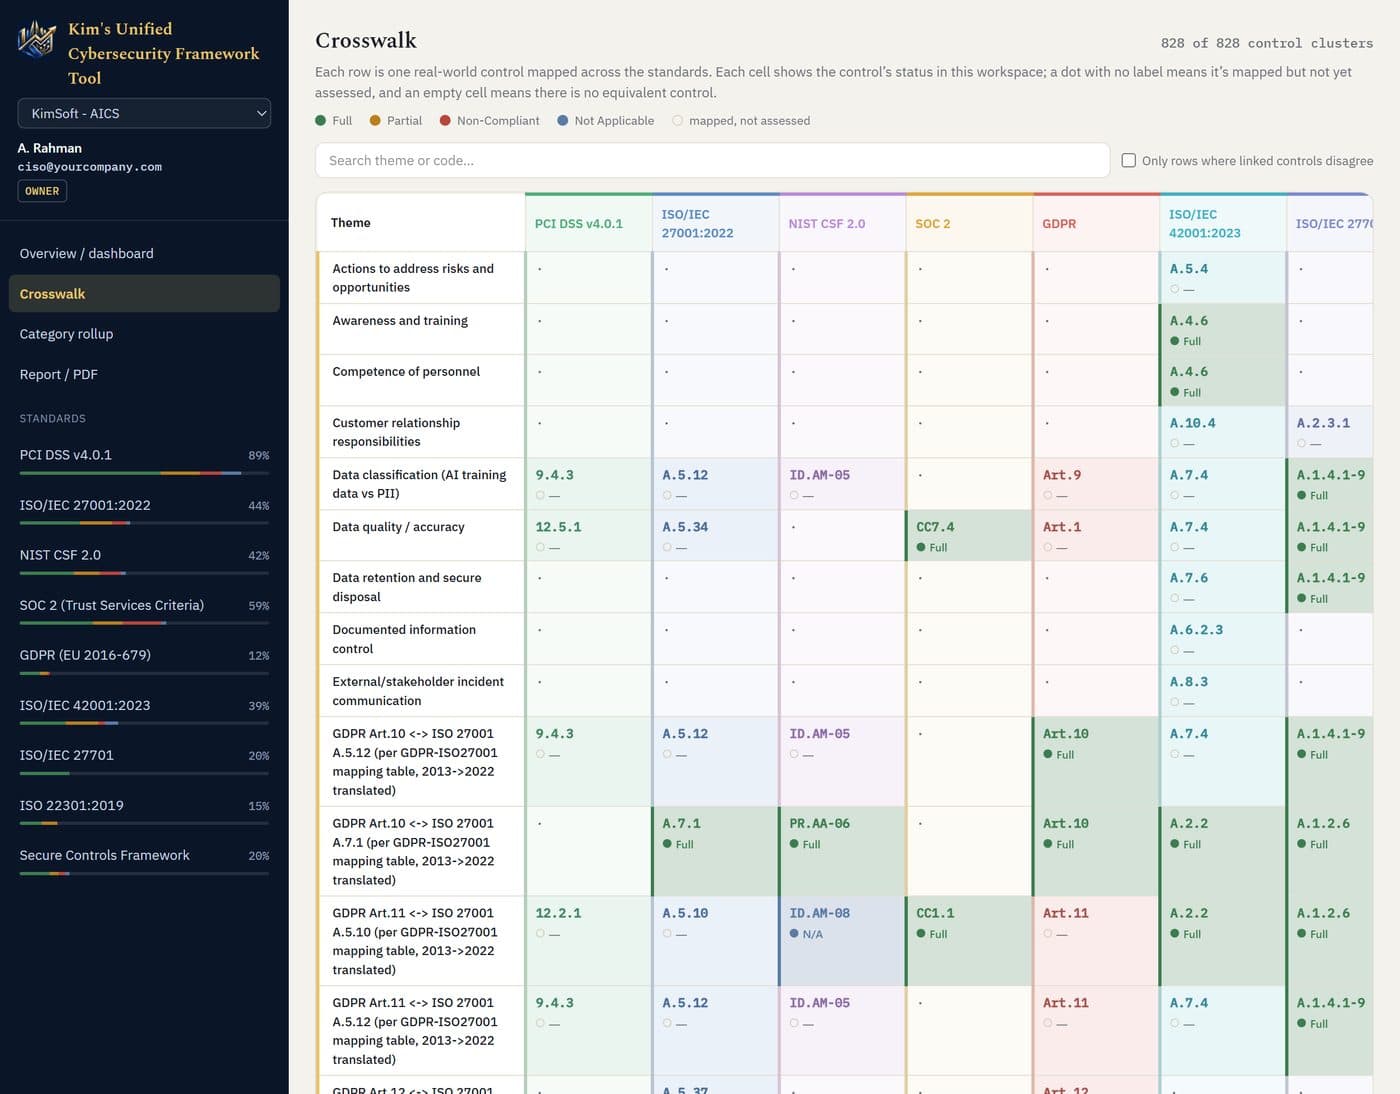Click the orange Partial legend dot
The image size is (1400, 1094).
[375, 120]
